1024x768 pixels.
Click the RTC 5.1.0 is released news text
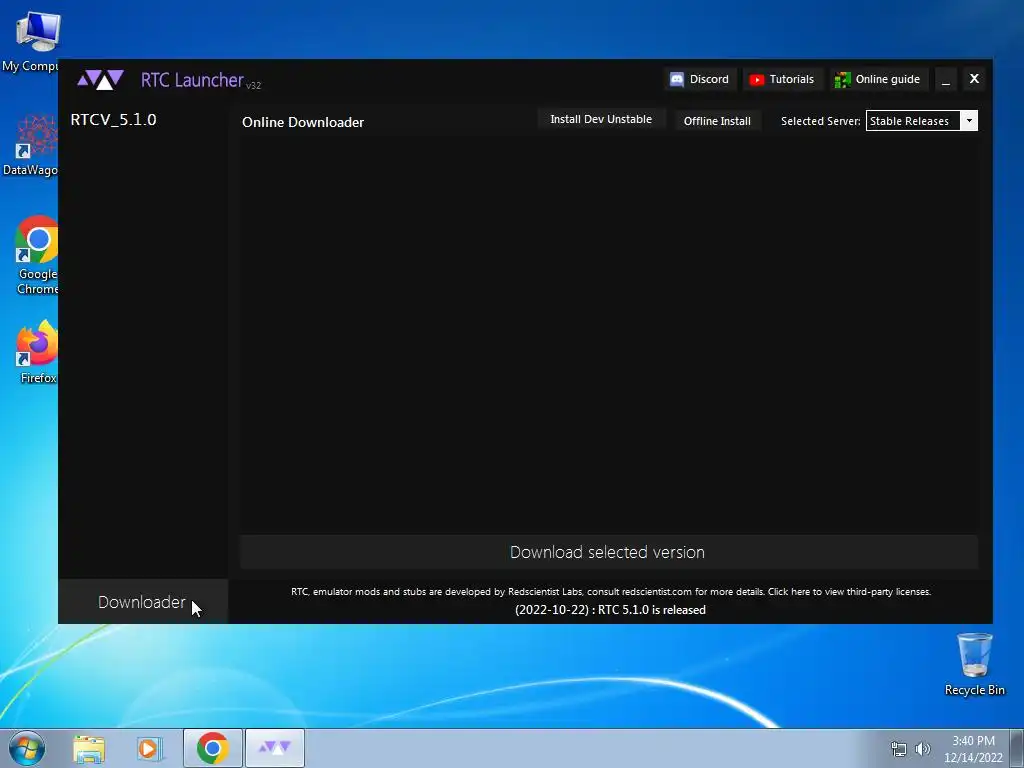click(x=610, y=610)
